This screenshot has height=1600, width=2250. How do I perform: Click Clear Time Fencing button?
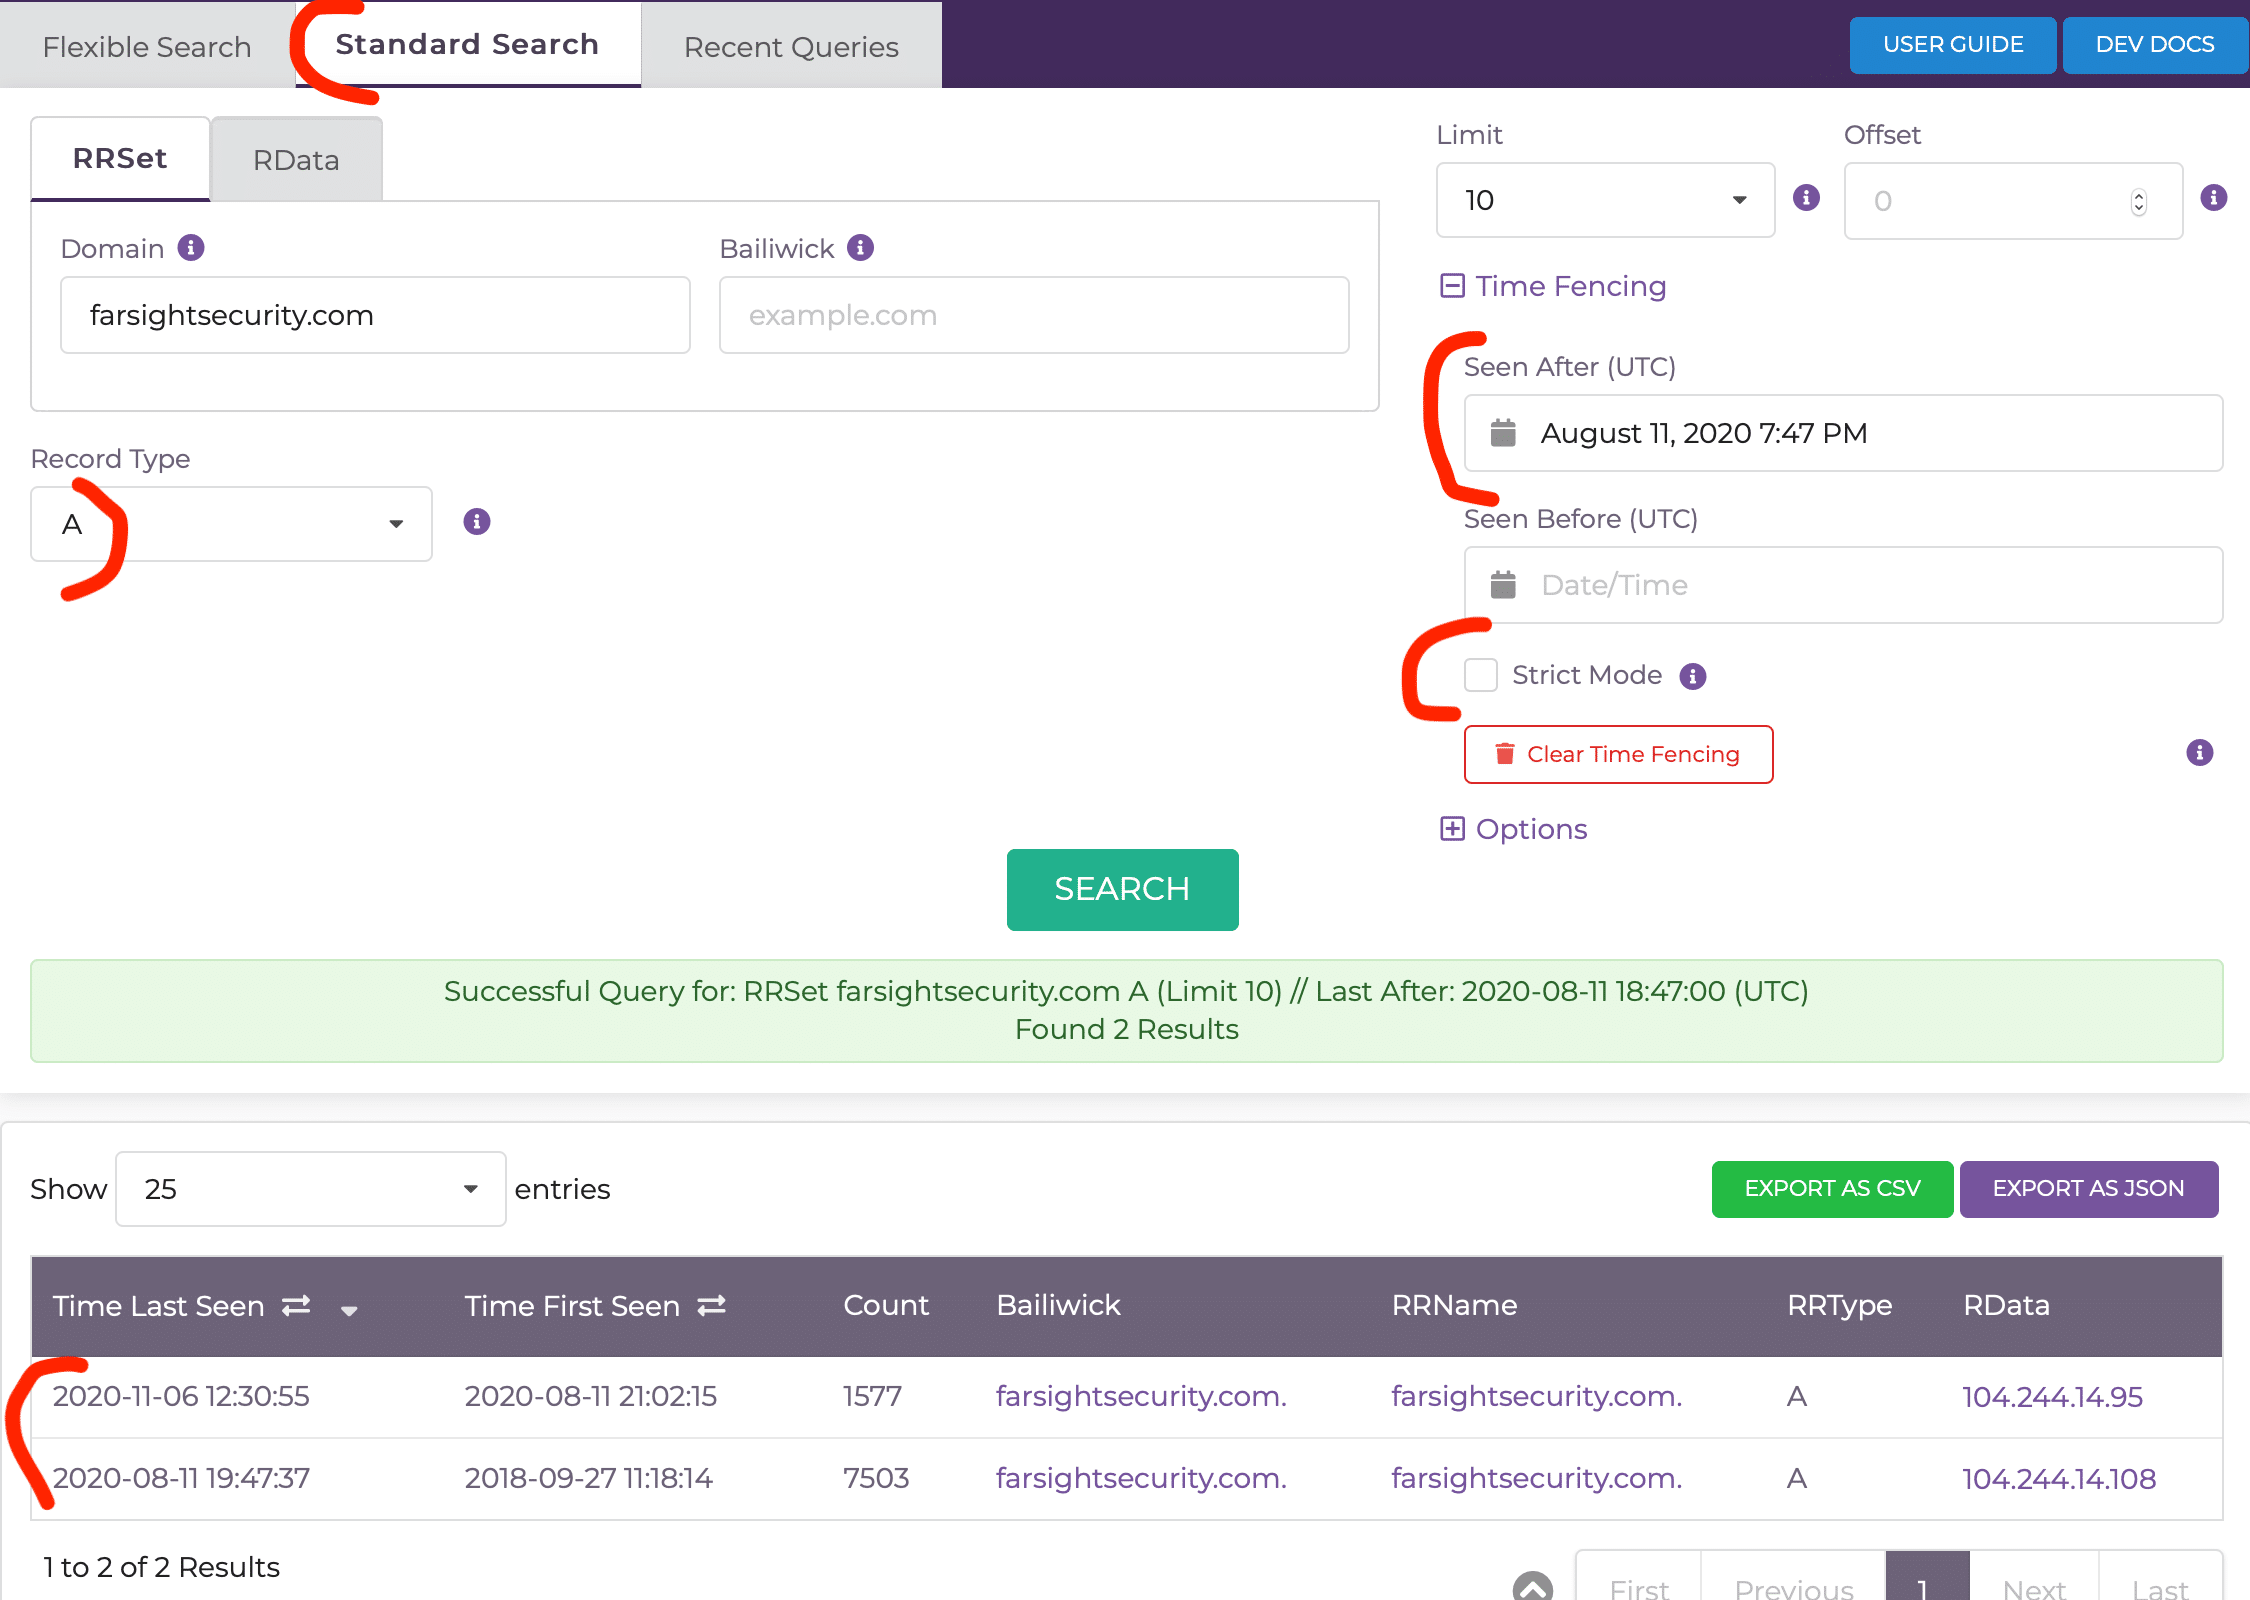pos(1618,754)
